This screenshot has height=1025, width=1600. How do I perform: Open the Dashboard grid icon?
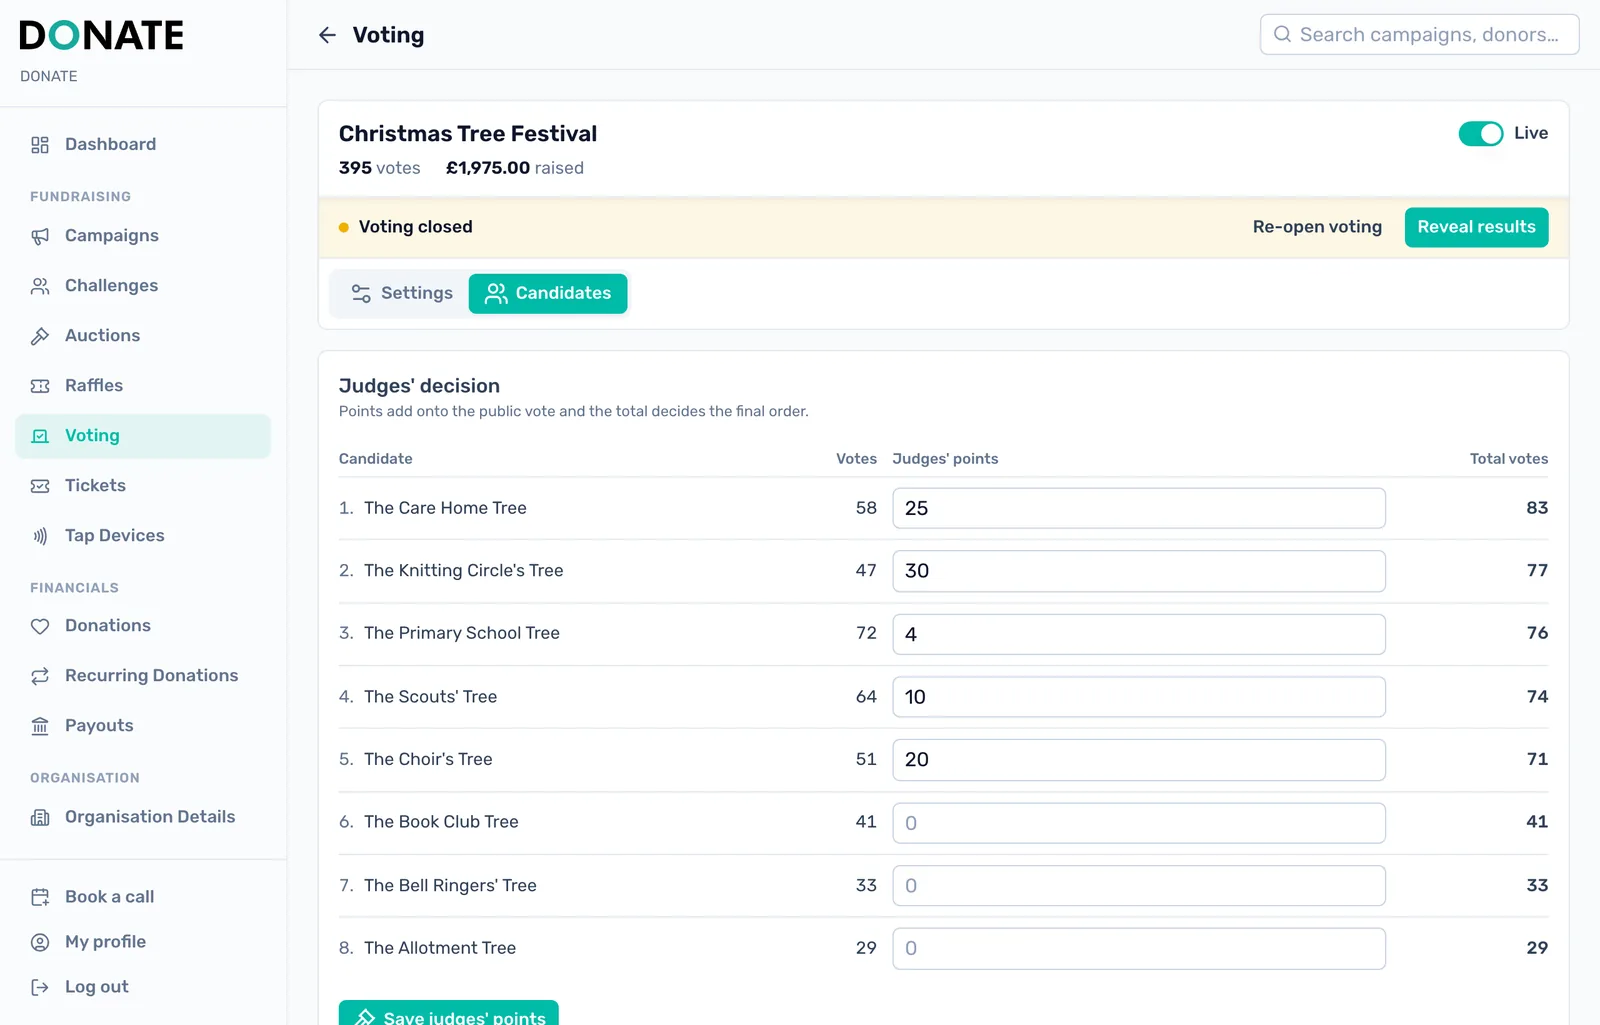pyautogui.click(x=40, y=145)
